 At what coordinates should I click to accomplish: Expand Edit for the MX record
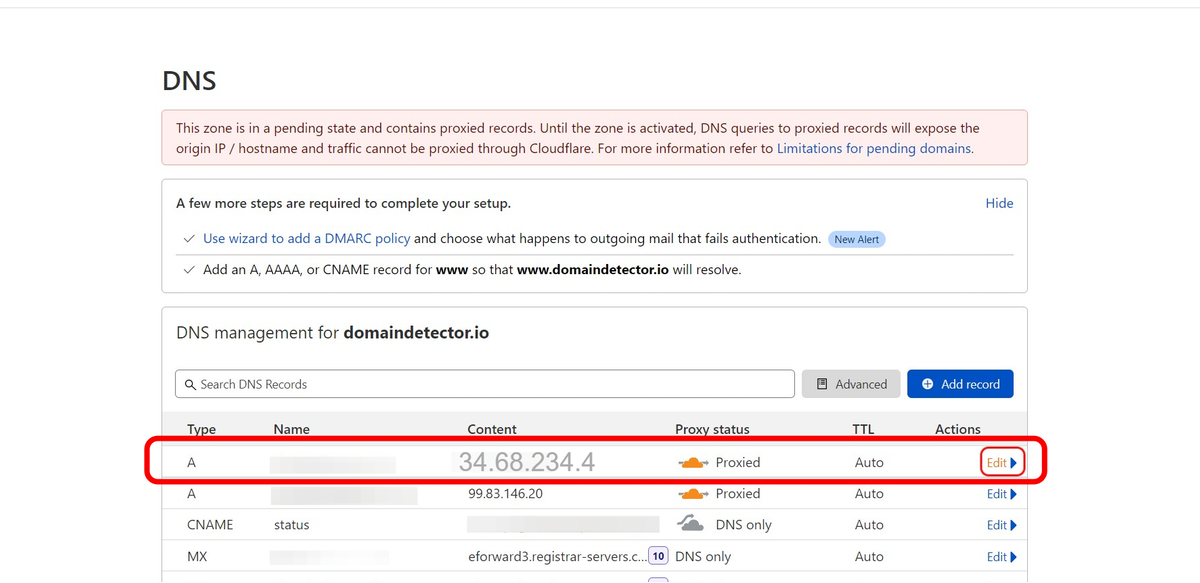pos(1001,557)
